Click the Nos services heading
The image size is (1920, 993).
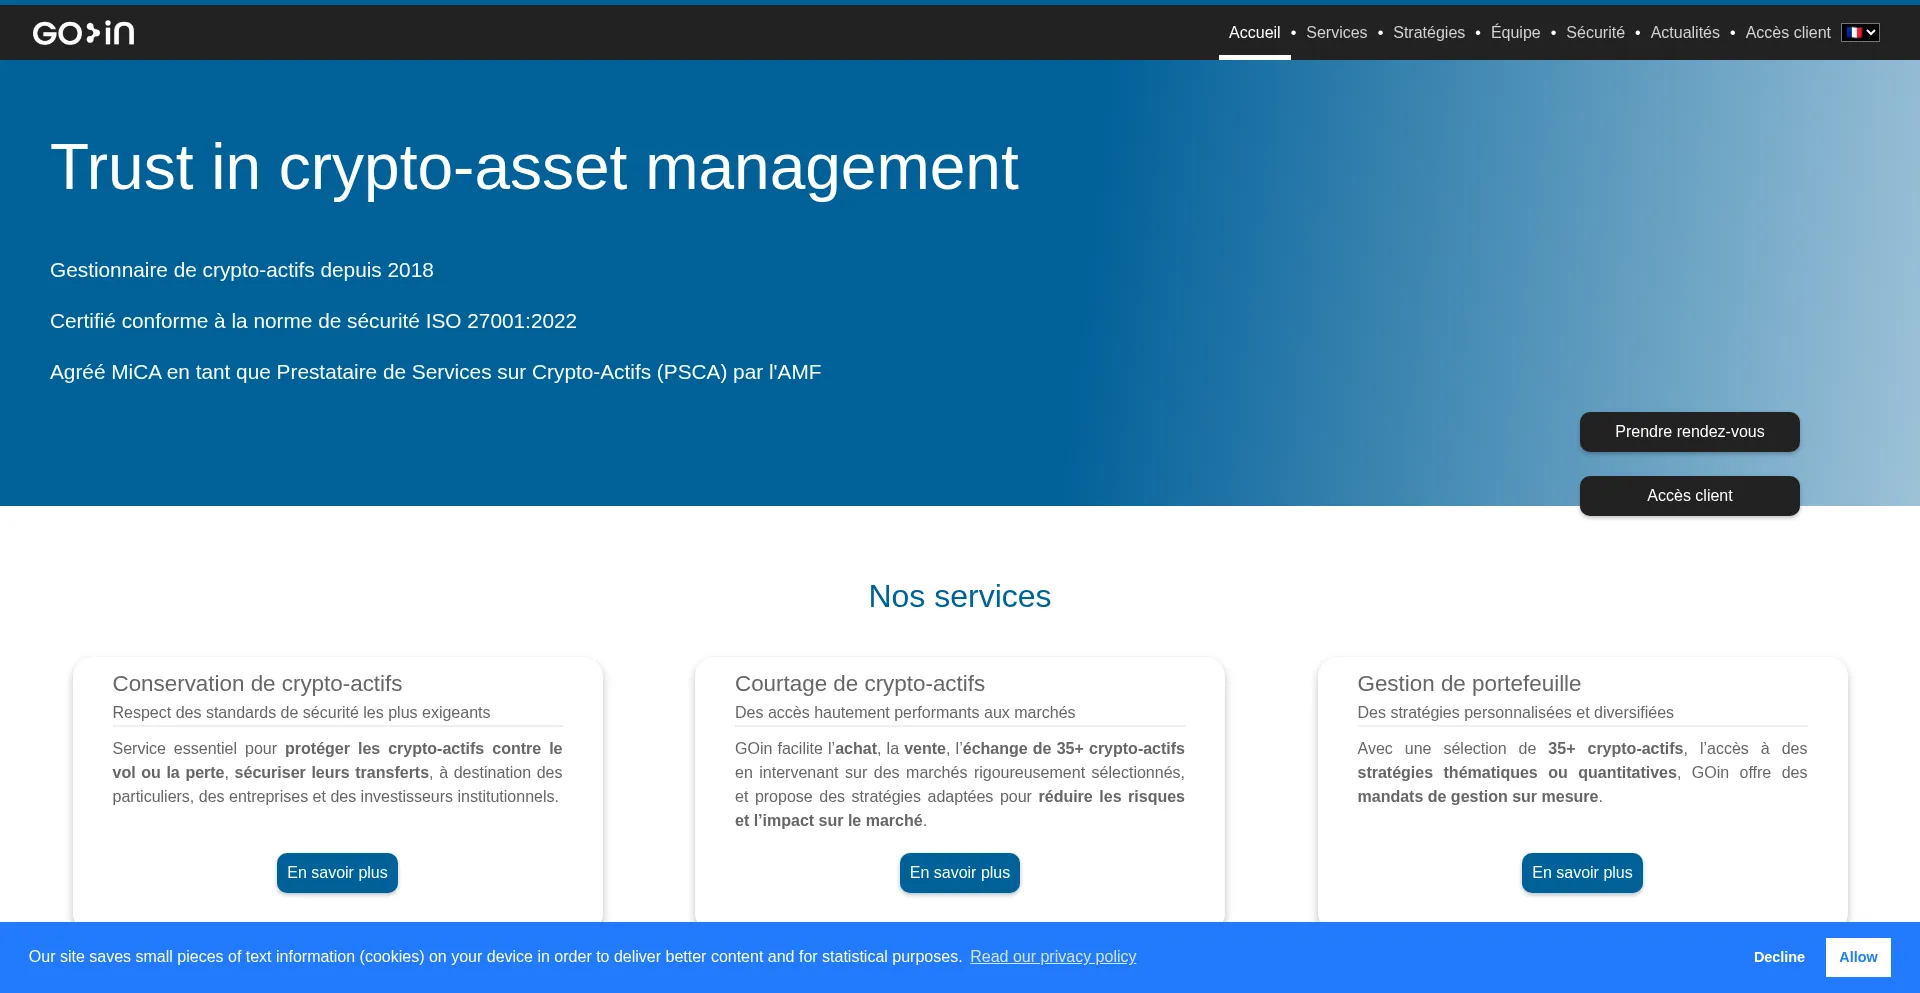tap(960, 596)
